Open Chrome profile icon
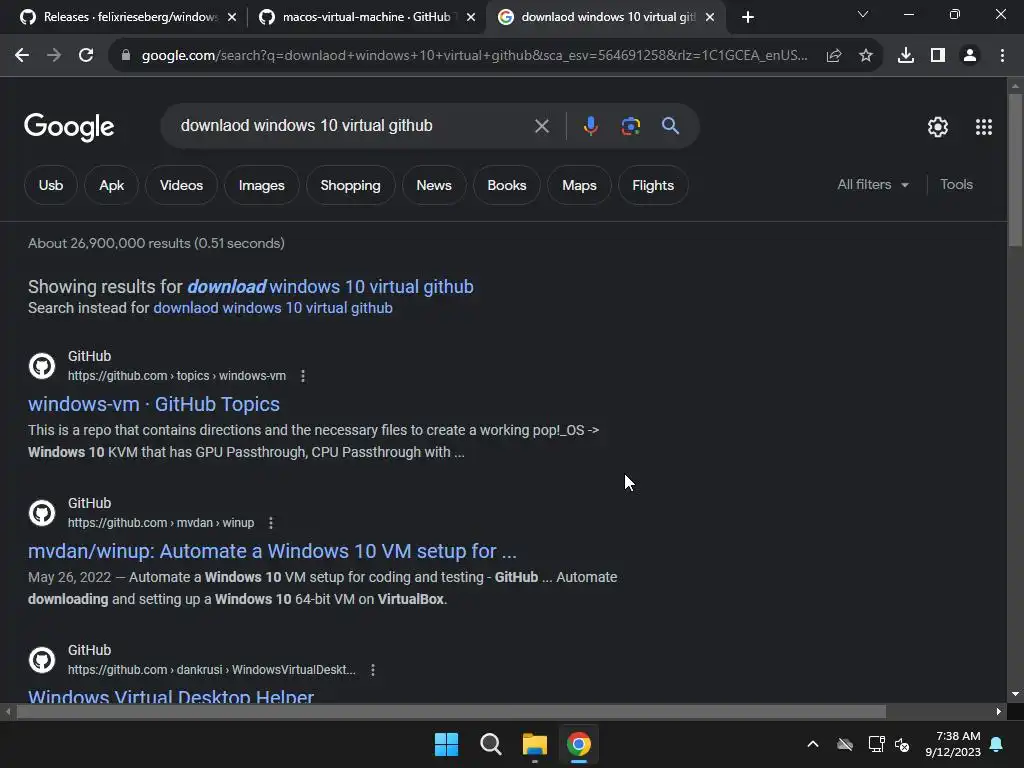Image resolution: width=1024 pixels, height=768 pixels. (970, 56)
